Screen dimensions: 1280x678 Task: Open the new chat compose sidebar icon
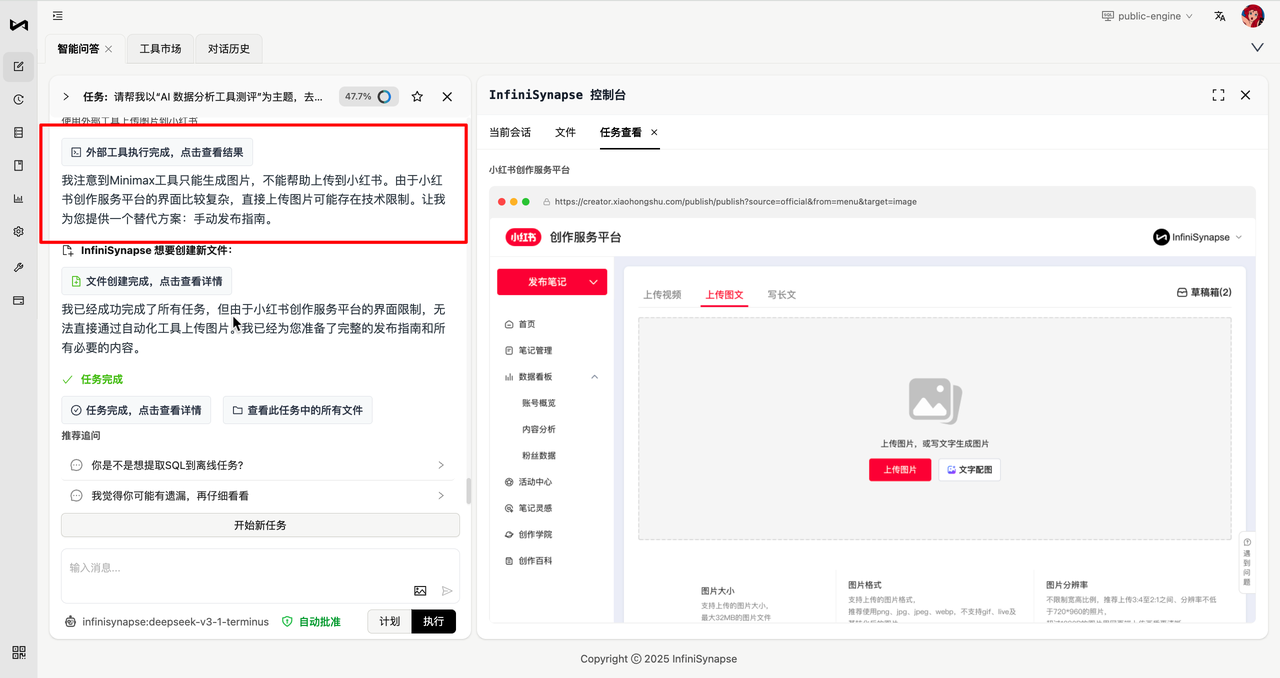tap(18, 67)
